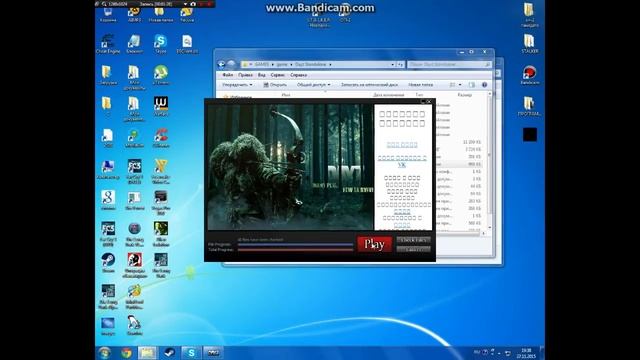This screenshot has height=360, width=640.
Task: Open the Правка menu in Explorer
Action: 245,75
